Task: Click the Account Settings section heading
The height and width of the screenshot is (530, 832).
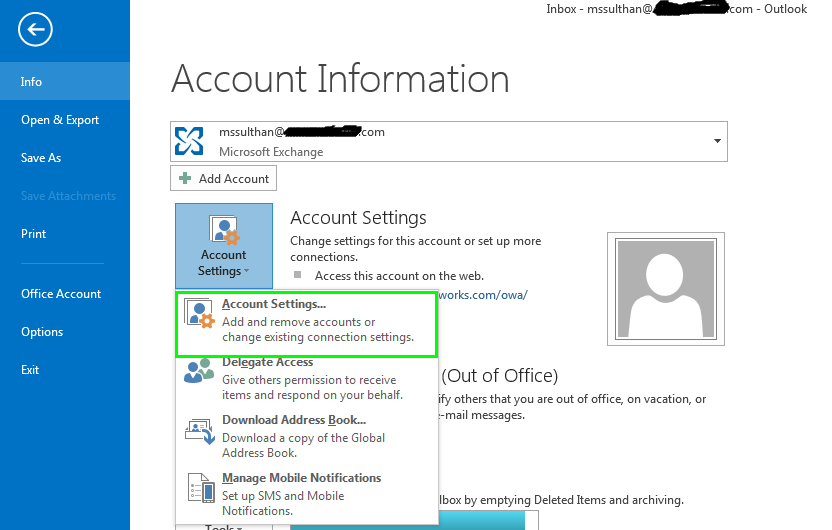Action: click(x=358, y=218)
